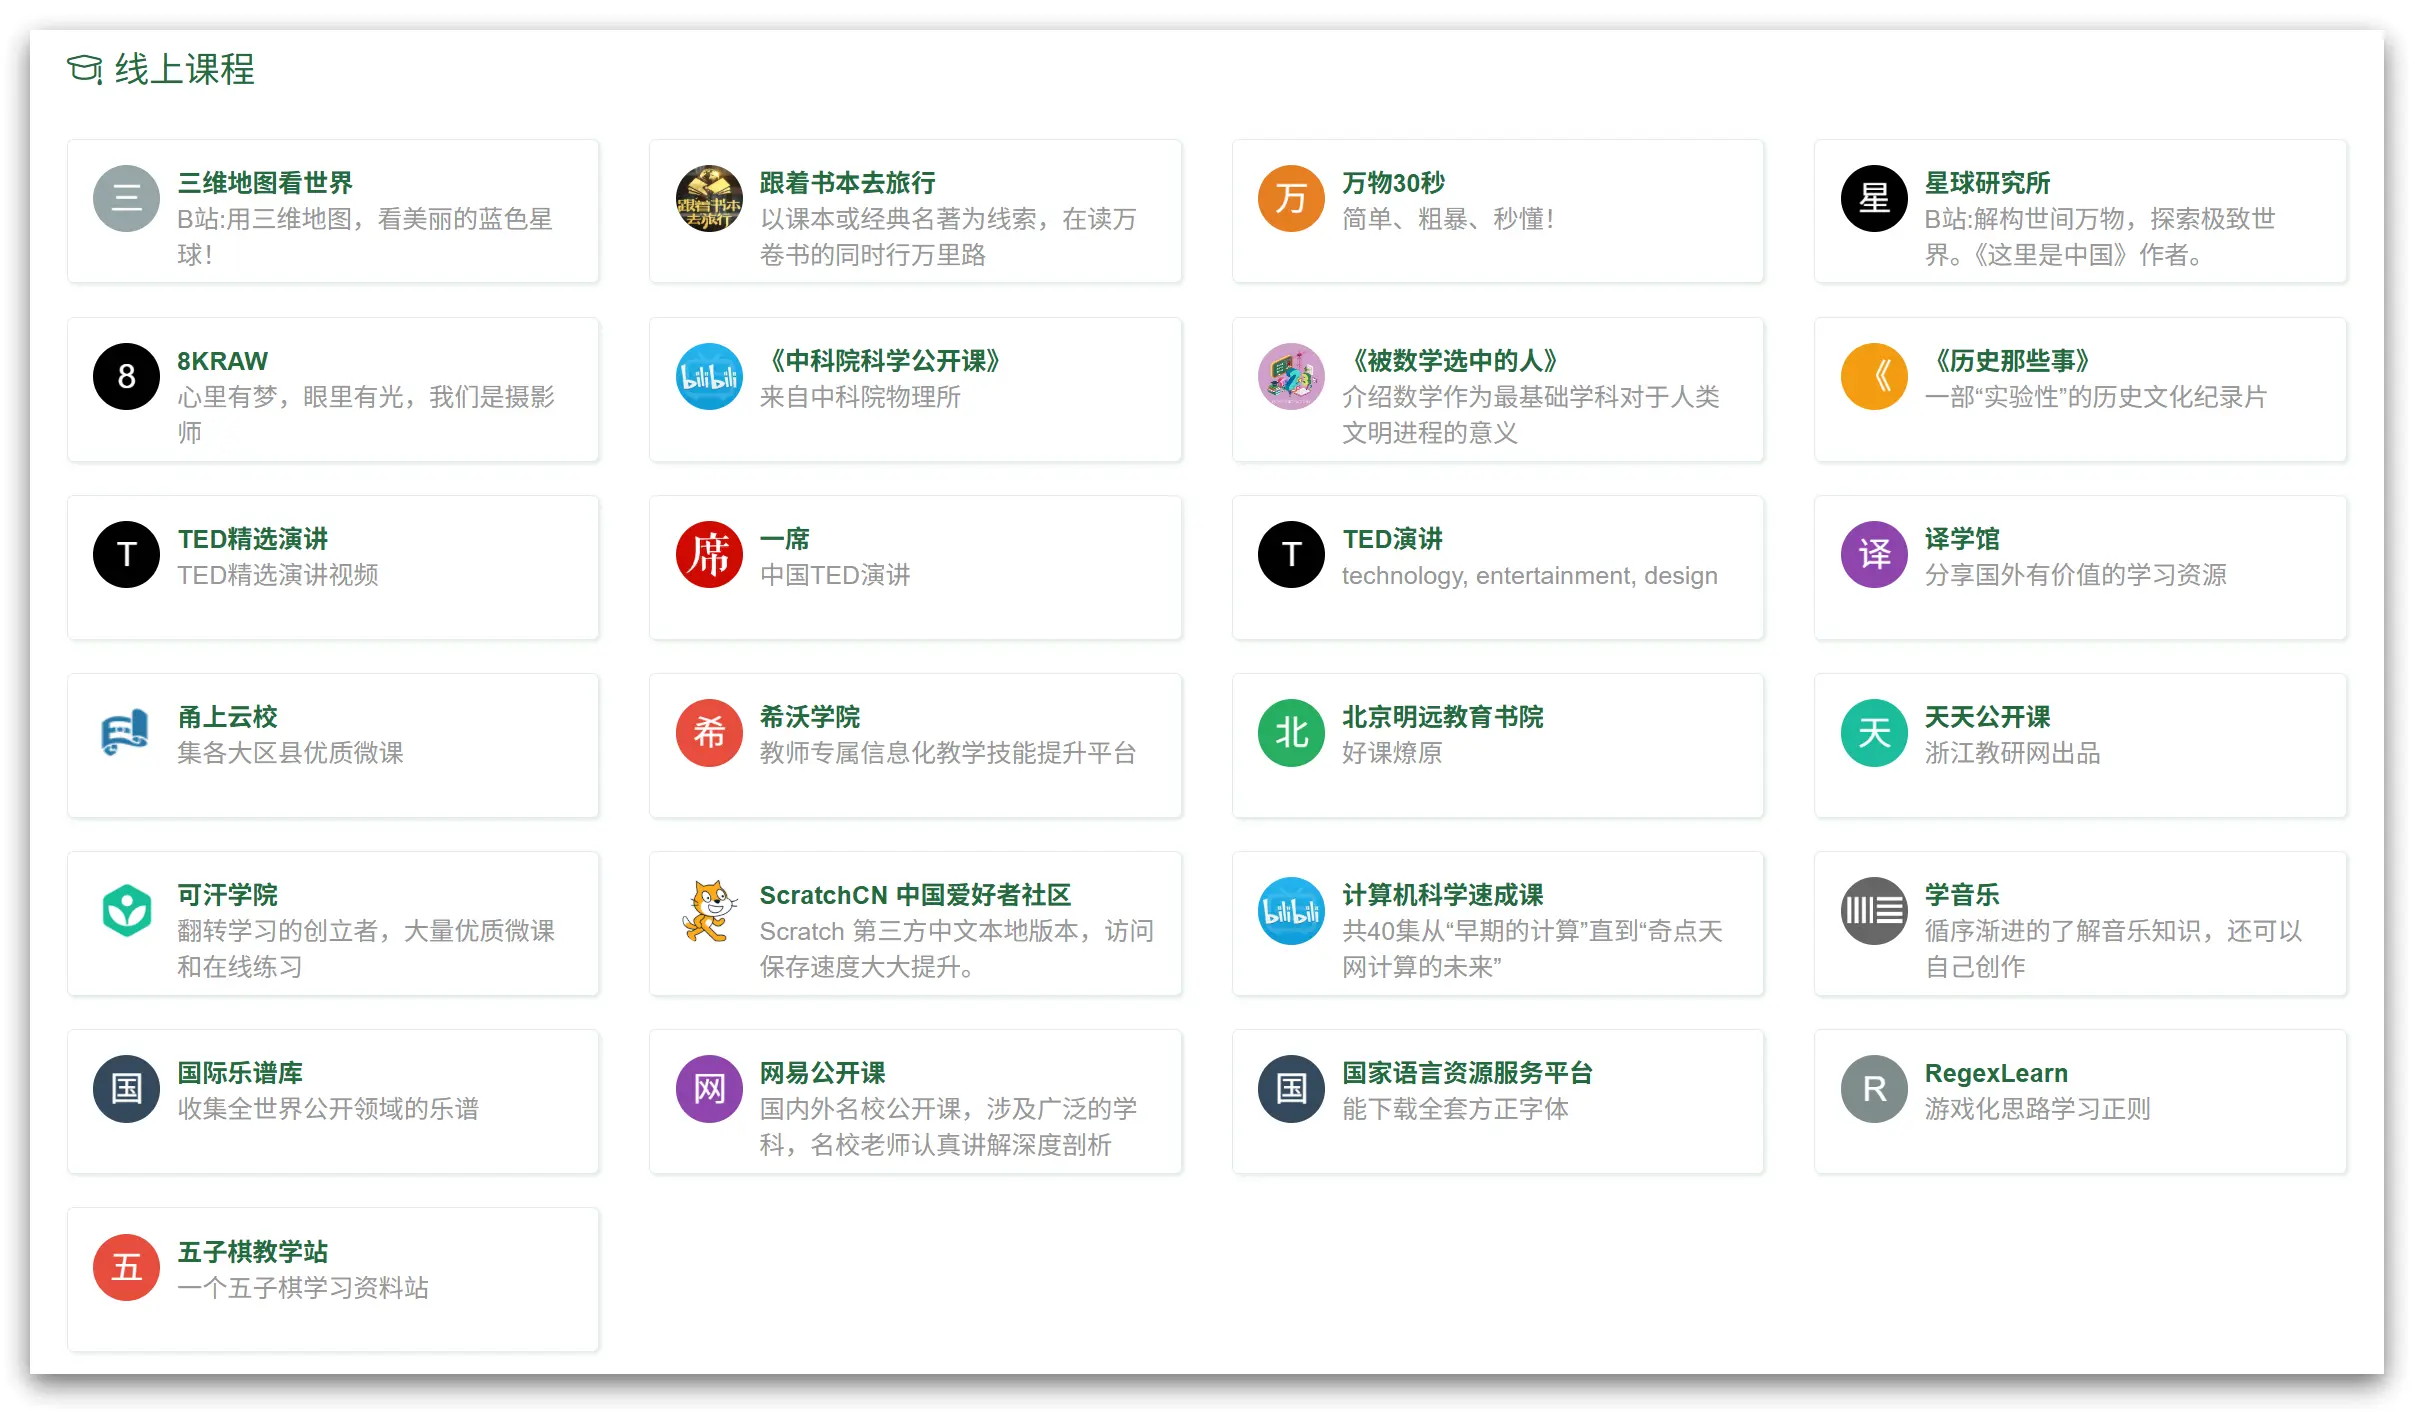Click the red 席 icon of 一席
The height and width of the screenshot is (1414, 2414).
click(709, 554)
